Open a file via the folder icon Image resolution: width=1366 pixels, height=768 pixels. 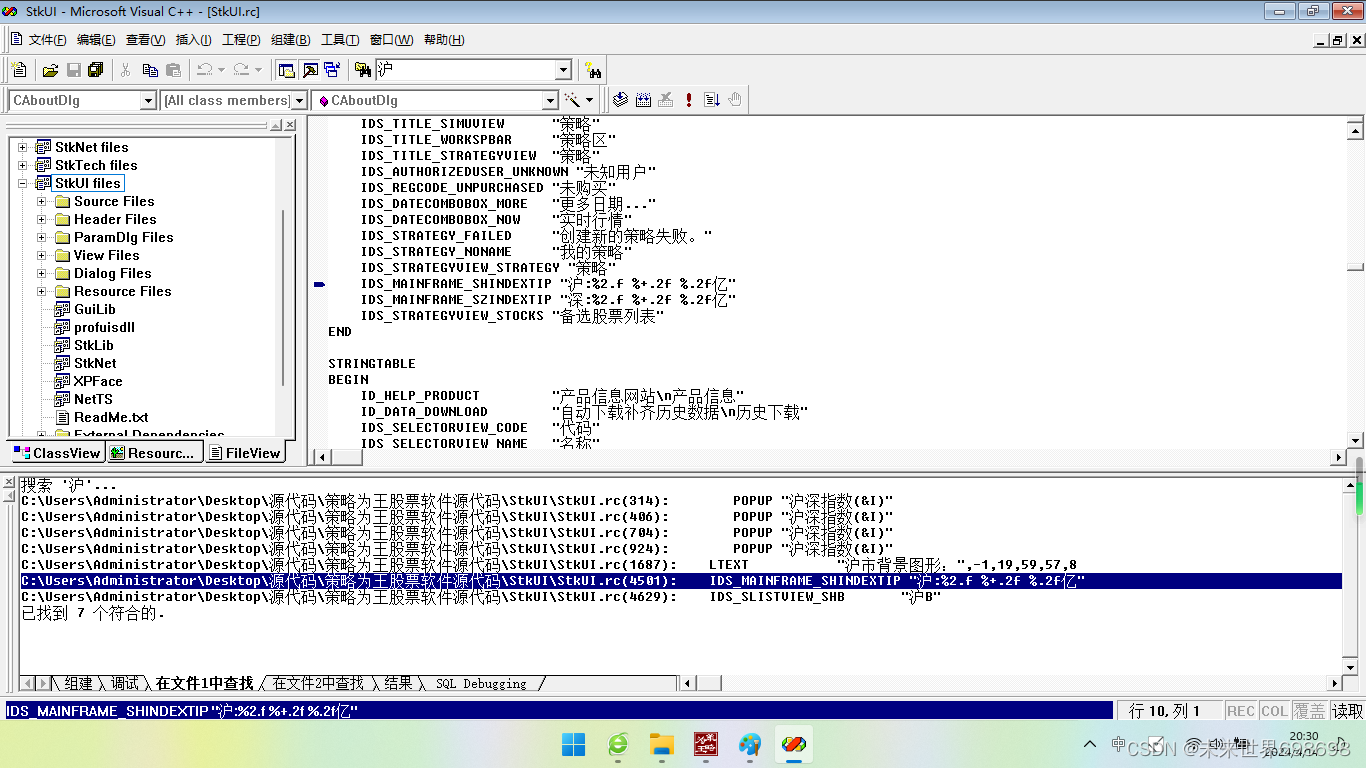point(50,70)
